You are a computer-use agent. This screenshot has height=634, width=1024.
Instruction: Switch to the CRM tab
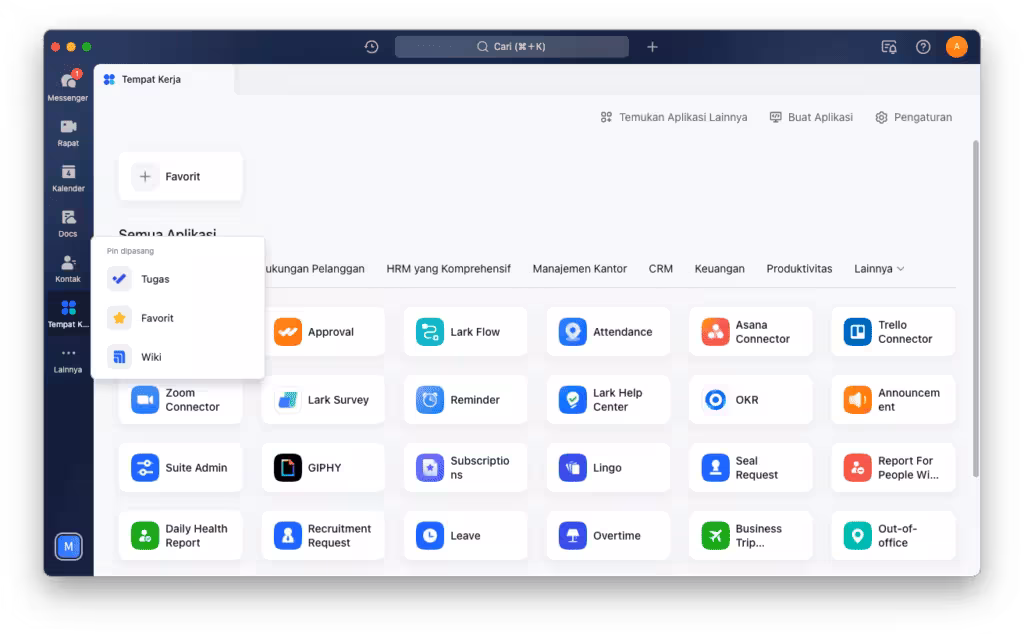660,269
